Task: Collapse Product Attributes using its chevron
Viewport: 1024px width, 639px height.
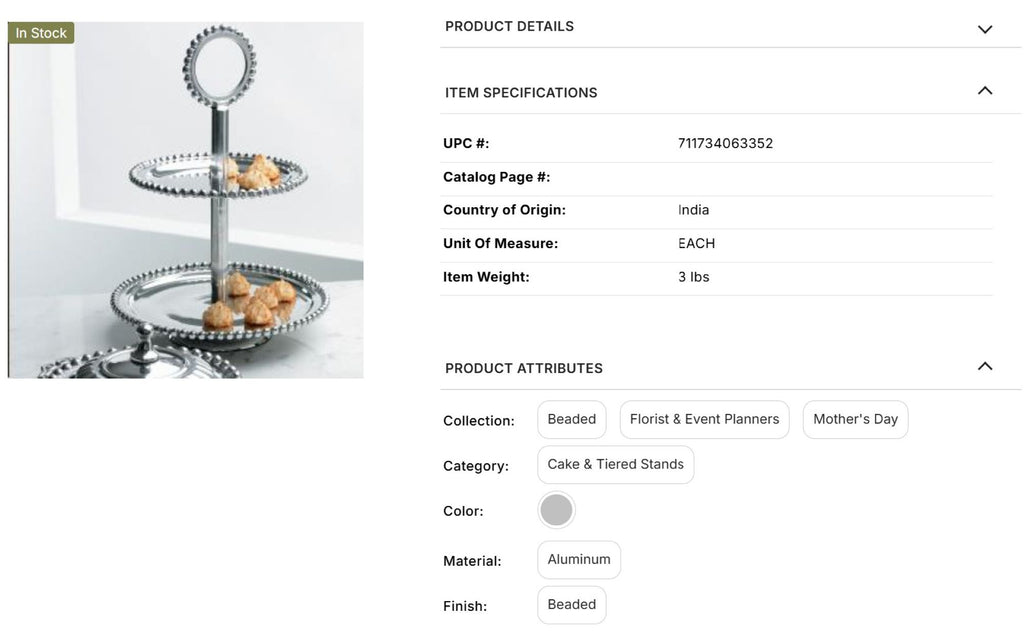Action: [x=985, y=366]
